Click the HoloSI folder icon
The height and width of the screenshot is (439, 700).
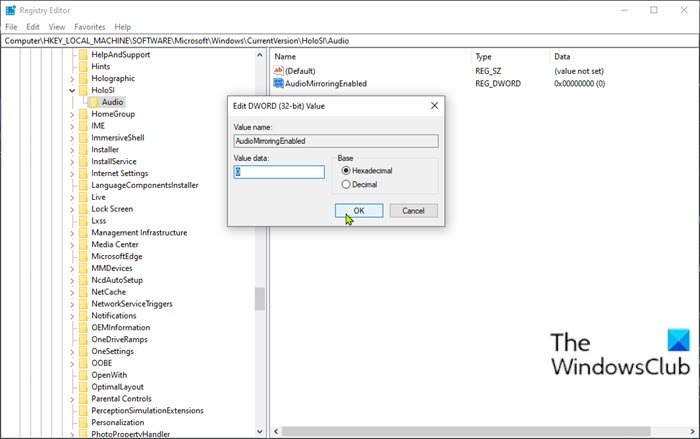[x=83, y=90]
